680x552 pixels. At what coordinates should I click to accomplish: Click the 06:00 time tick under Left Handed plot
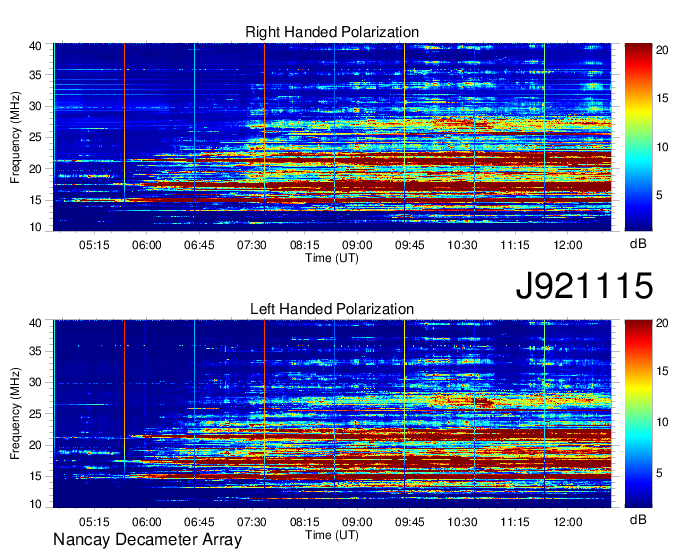147,522
